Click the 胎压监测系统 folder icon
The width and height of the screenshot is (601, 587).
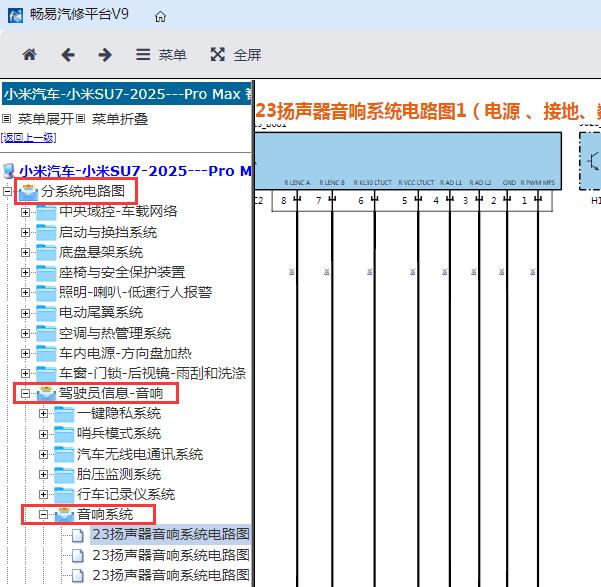(64, 475)
